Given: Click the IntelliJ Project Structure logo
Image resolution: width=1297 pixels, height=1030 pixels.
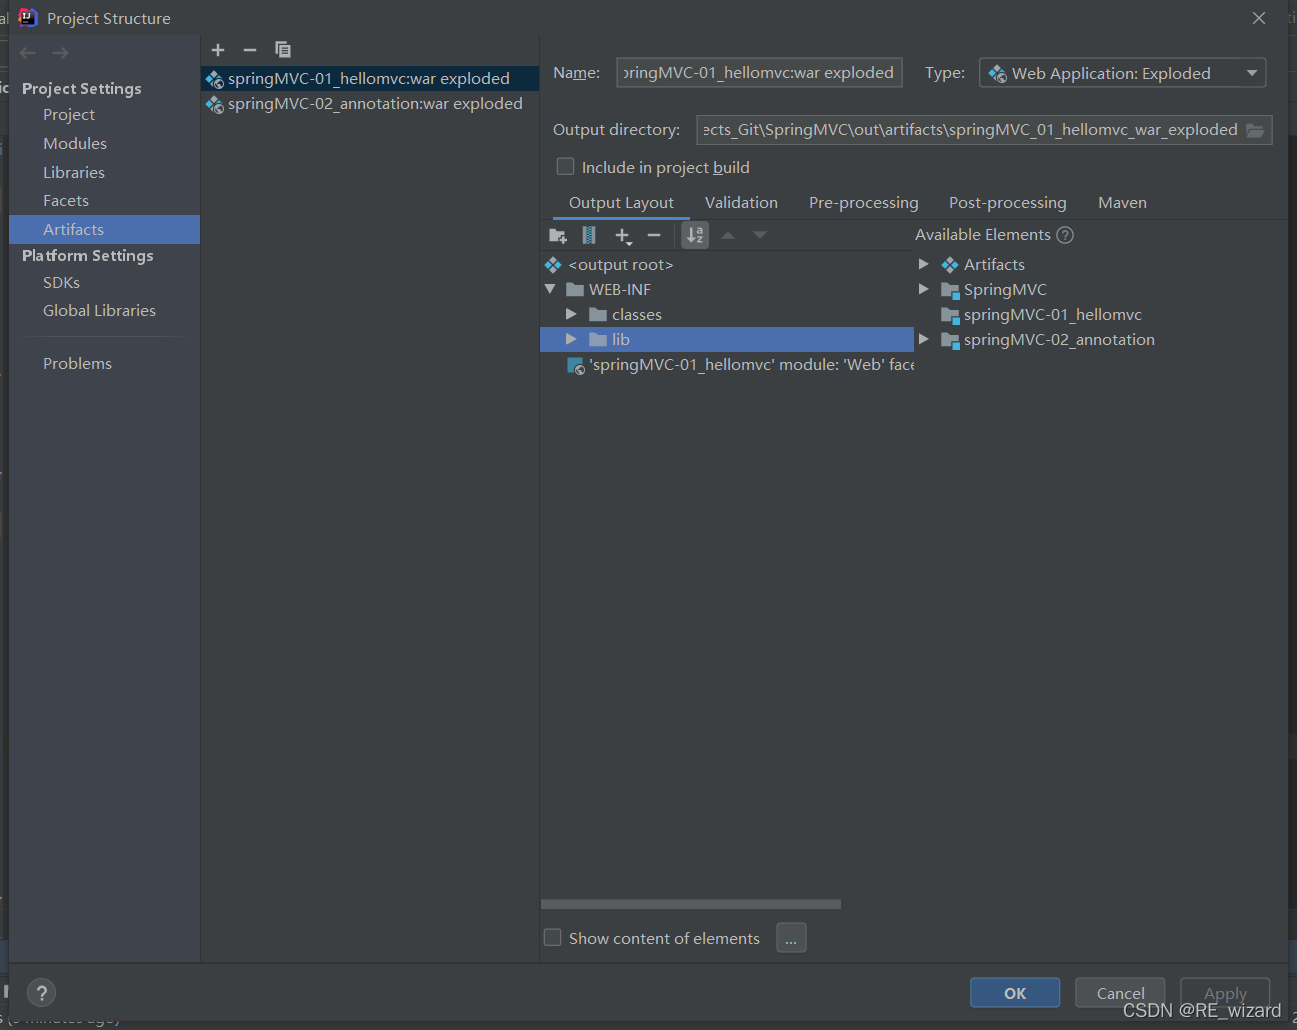Looking at the screenshot, I should pyautogui.click(x=28, y=18).
